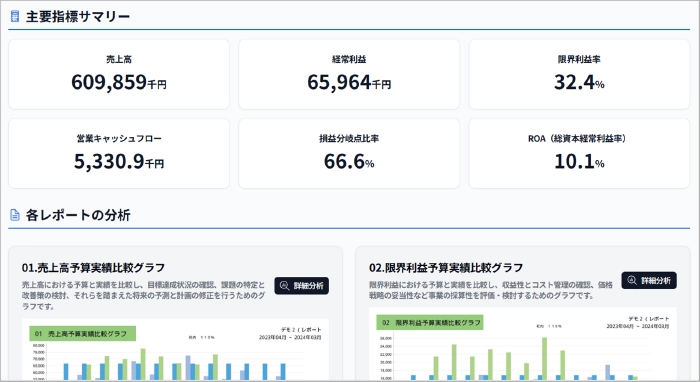
Task: Click the 5,330.9 cash flow value
Action: (109, 162)
